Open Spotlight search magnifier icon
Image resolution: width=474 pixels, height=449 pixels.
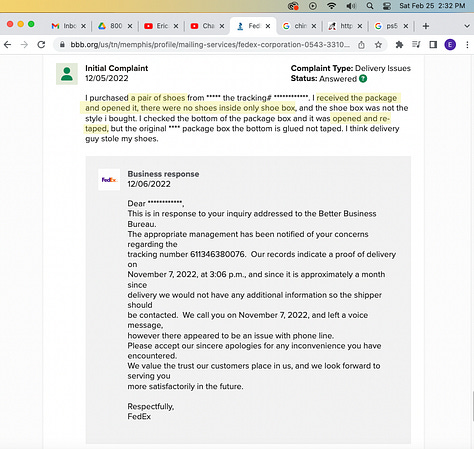[x=370, y=6]
